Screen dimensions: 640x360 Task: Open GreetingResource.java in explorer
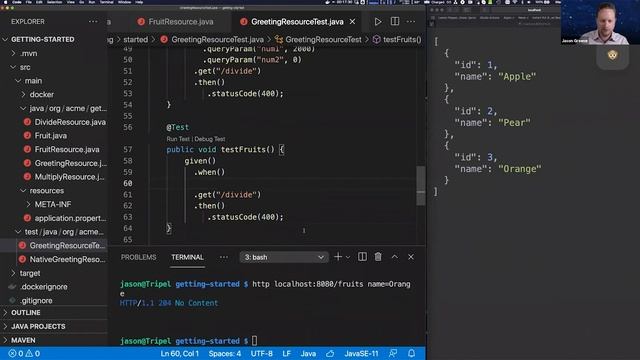tap(71, 163)
